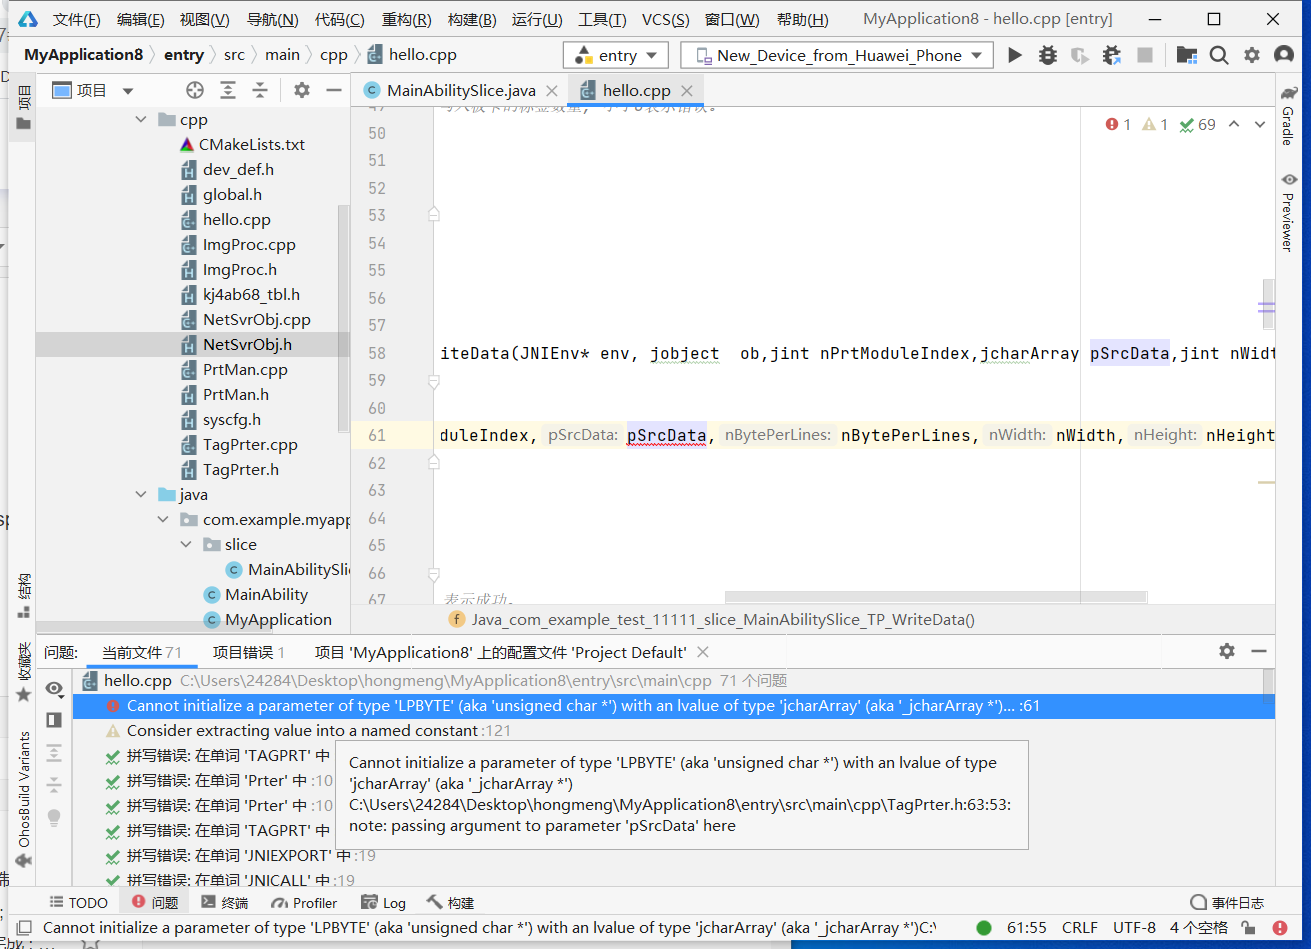Toggle the read-only lock icon in status bar

click(x=1248, y=928)
